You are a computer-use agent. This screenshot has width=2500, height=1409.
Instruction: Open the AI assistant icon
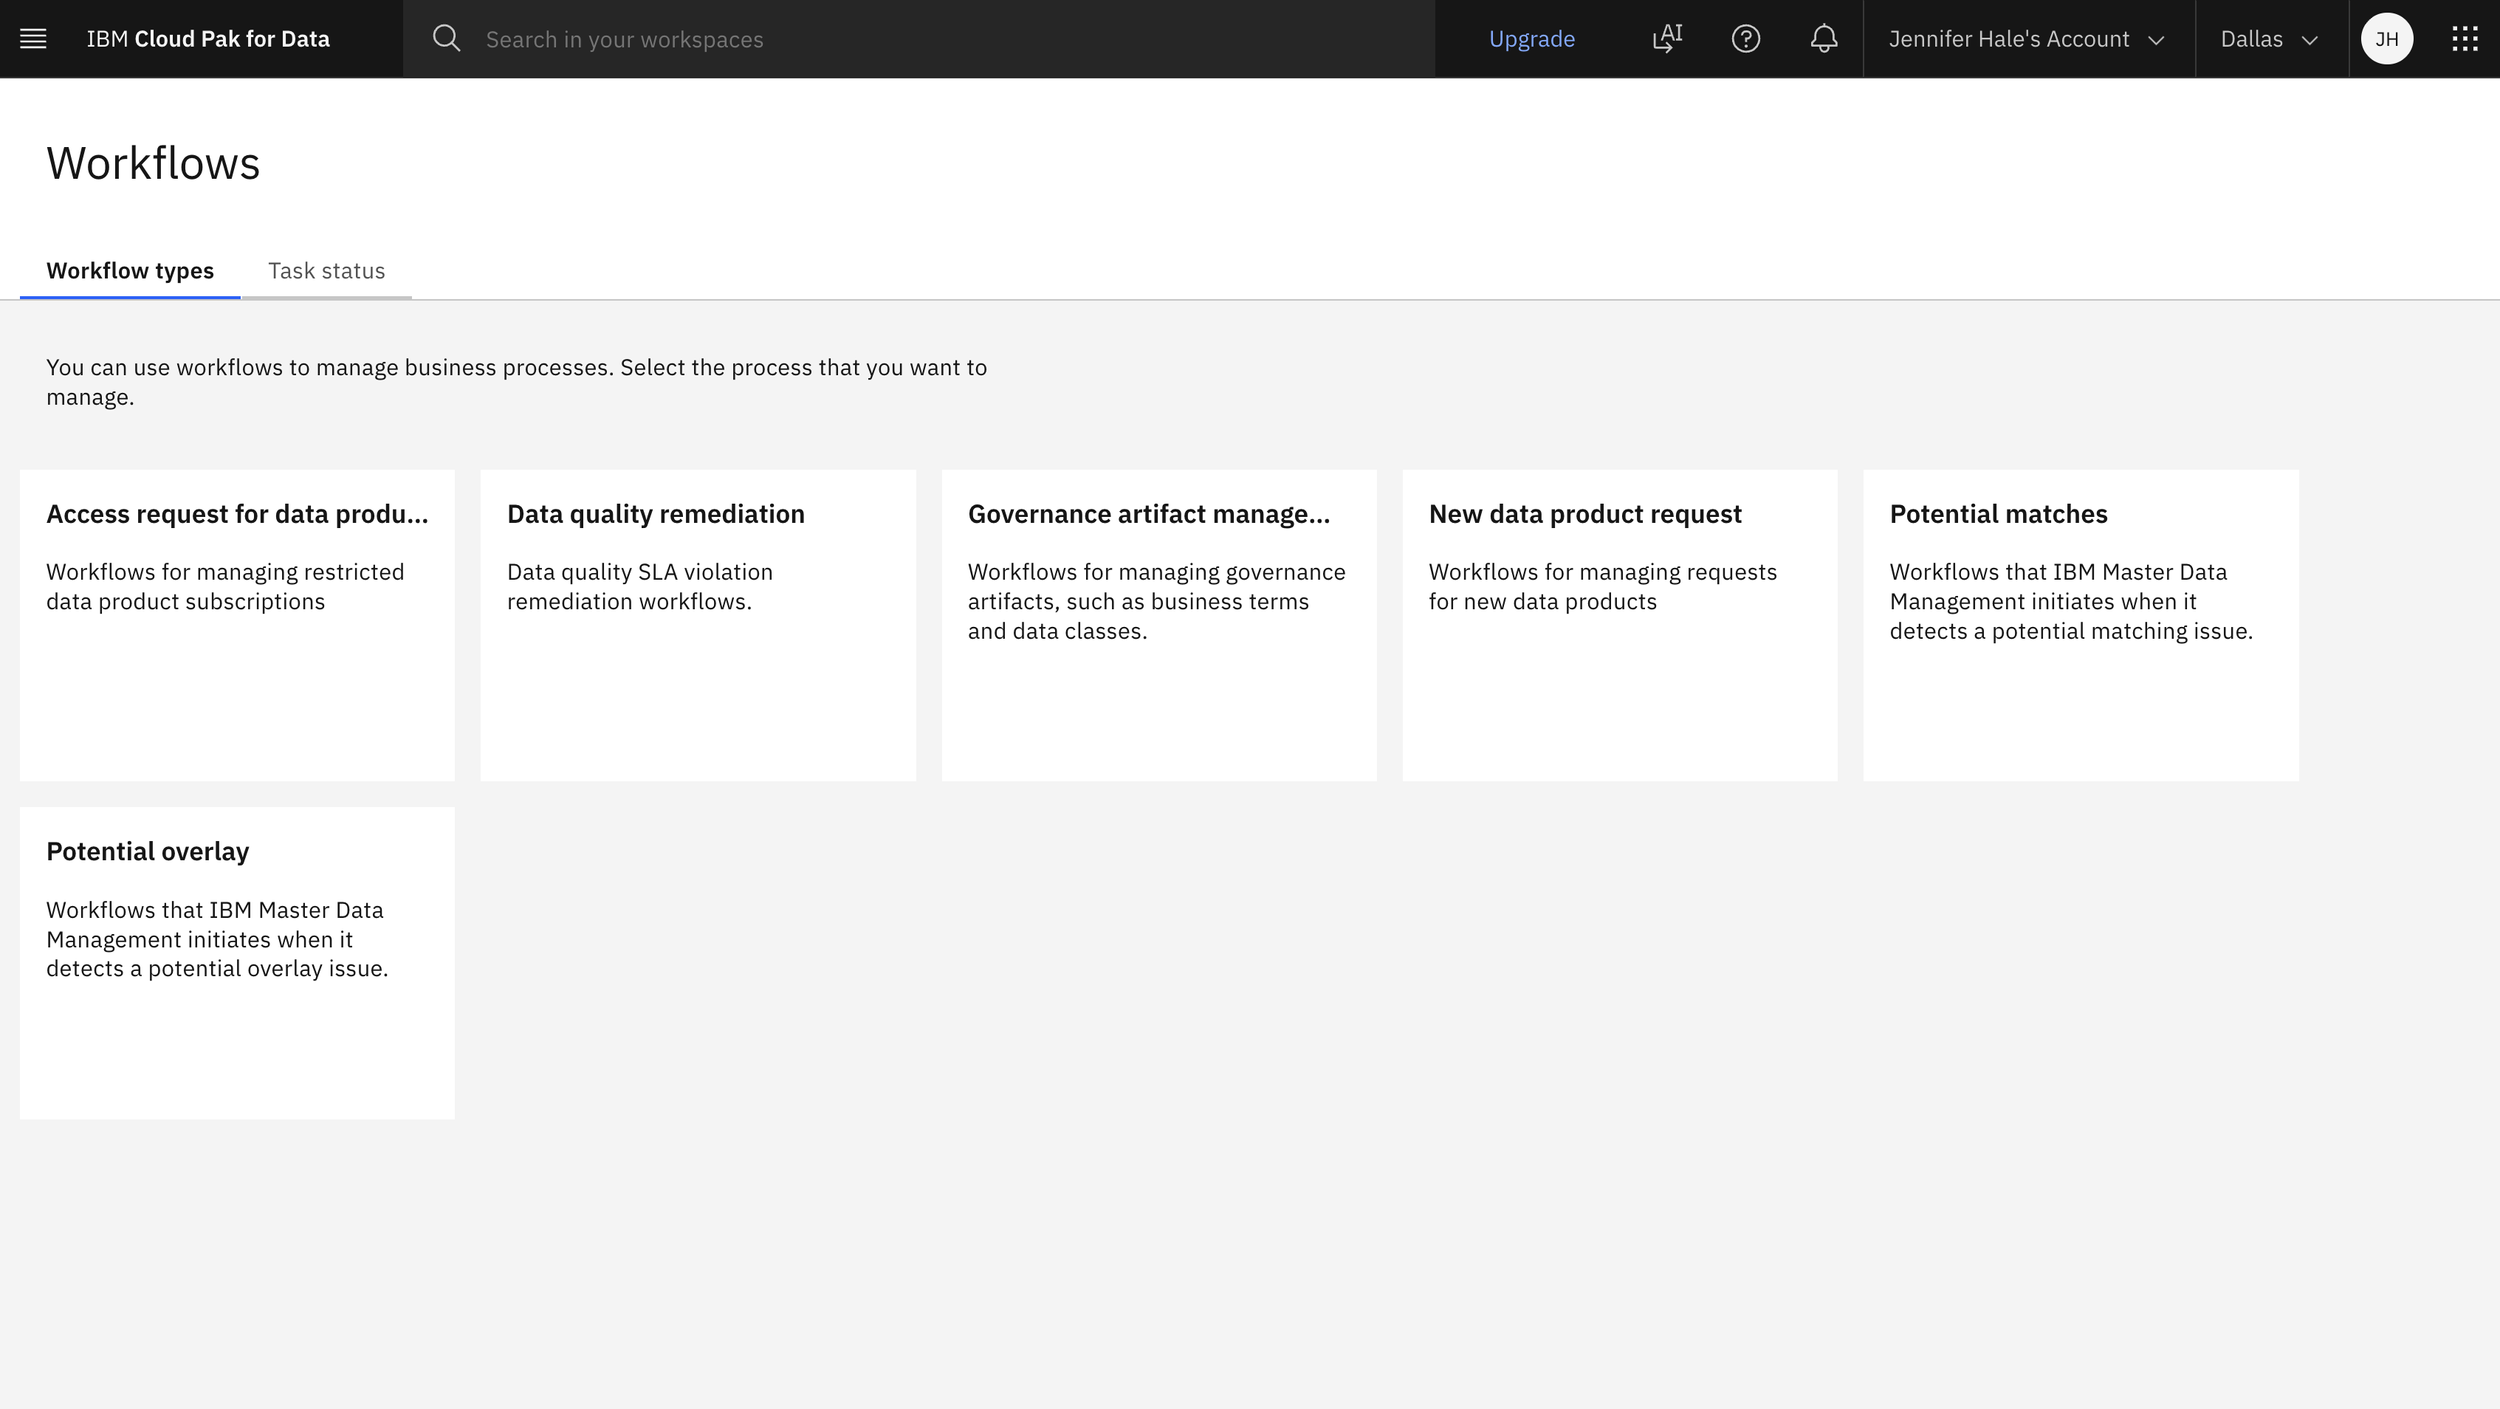click(1667, 39)
